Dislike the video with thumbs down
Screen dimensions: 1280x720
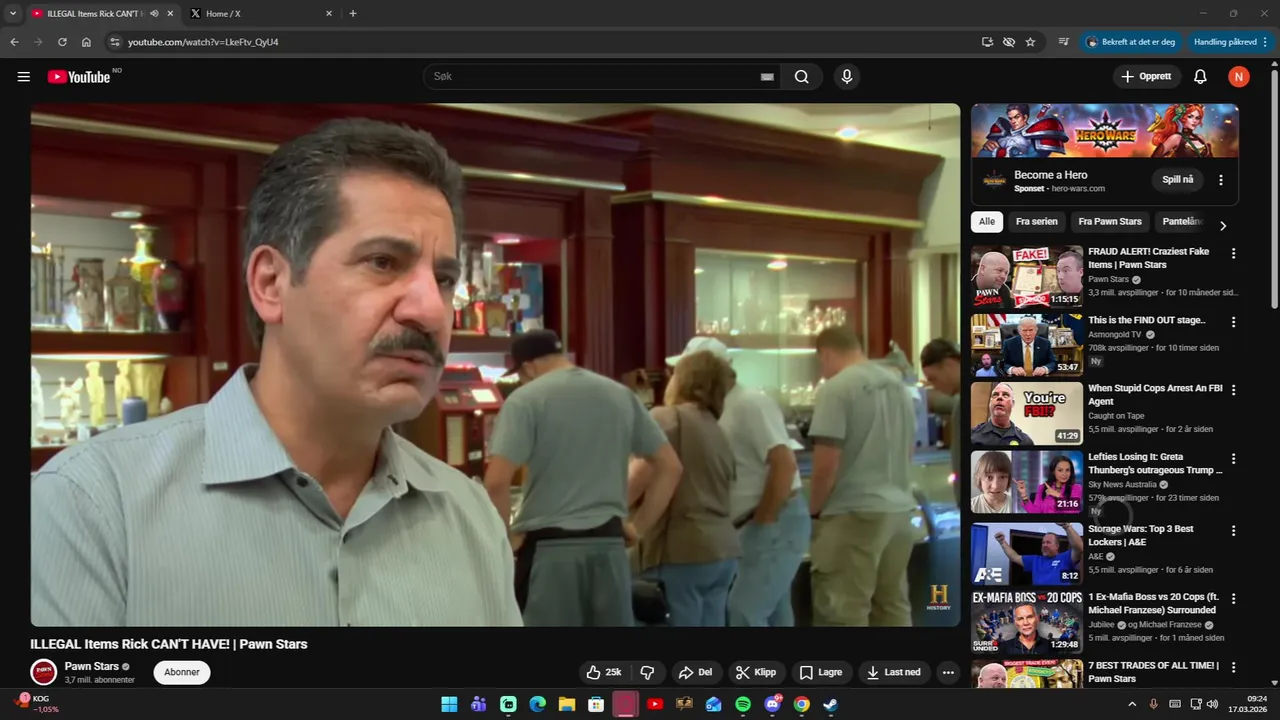click(x=647, y=672)
